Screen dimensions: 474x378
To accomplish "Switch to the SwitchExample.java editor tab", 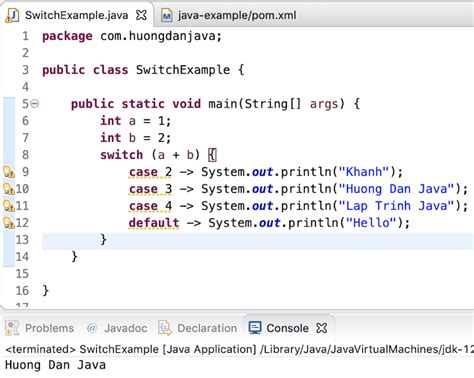I will [x=76, y=15].
